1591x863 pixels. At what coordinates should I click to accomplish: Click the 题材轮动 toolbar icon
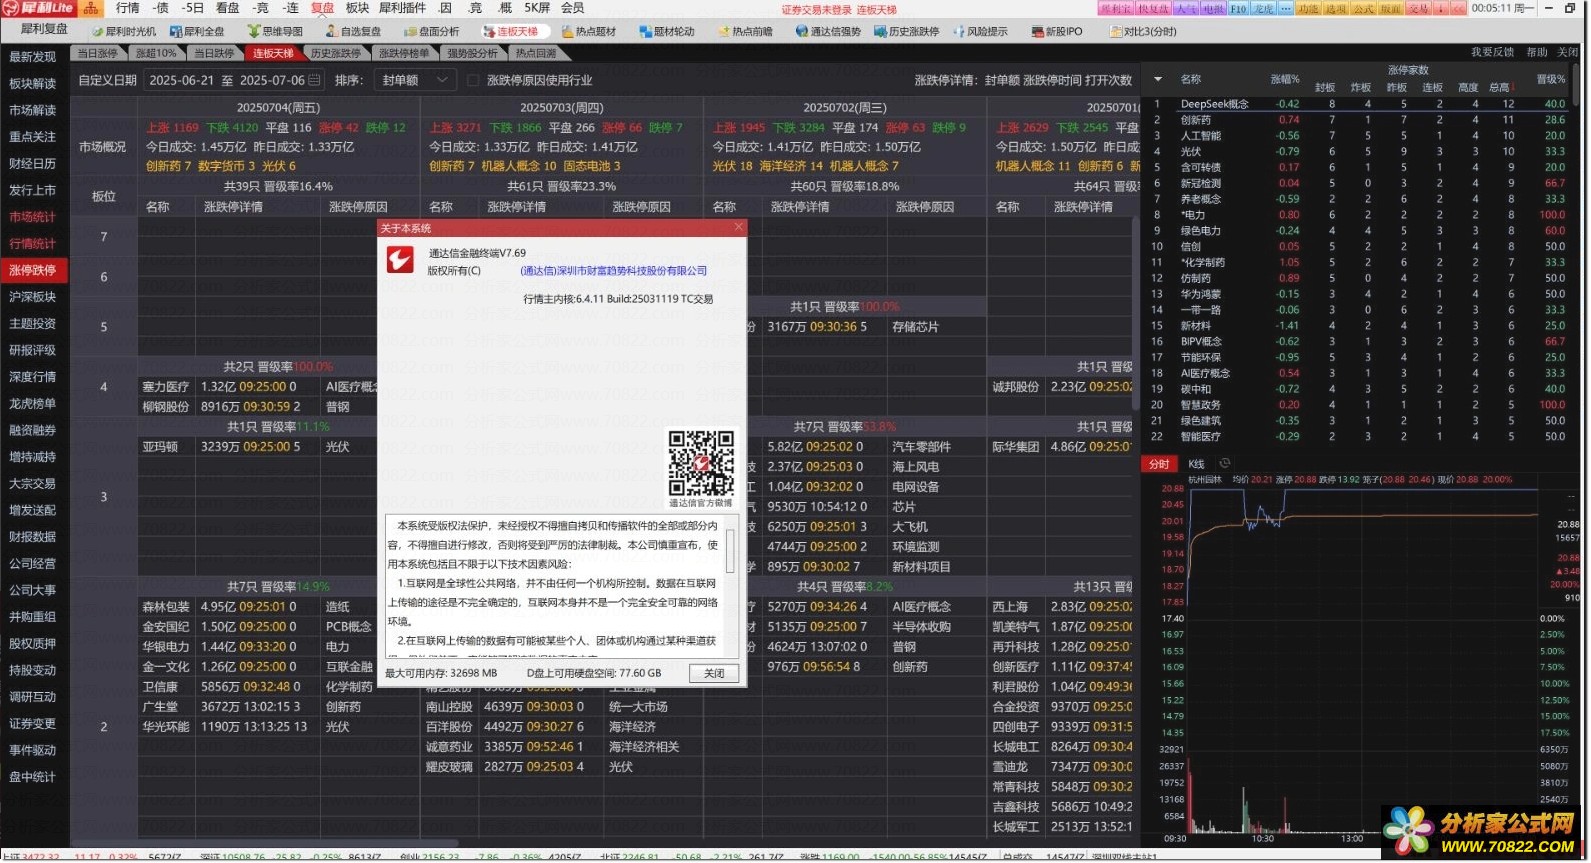point(667,31)
